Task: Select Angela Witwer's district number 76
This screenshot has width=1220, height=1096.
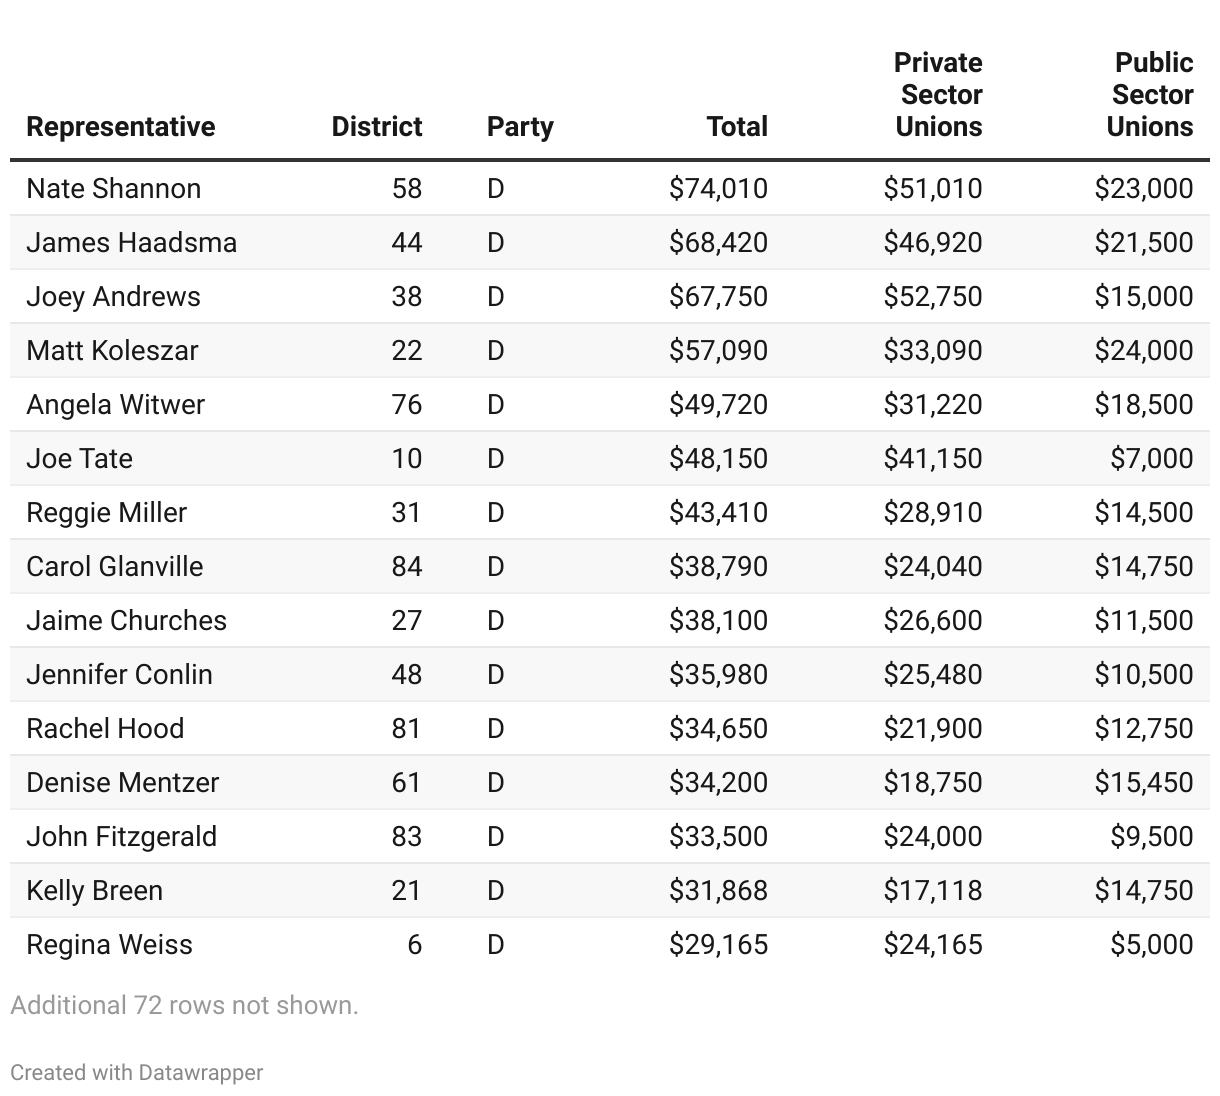Action: (407, 405)
